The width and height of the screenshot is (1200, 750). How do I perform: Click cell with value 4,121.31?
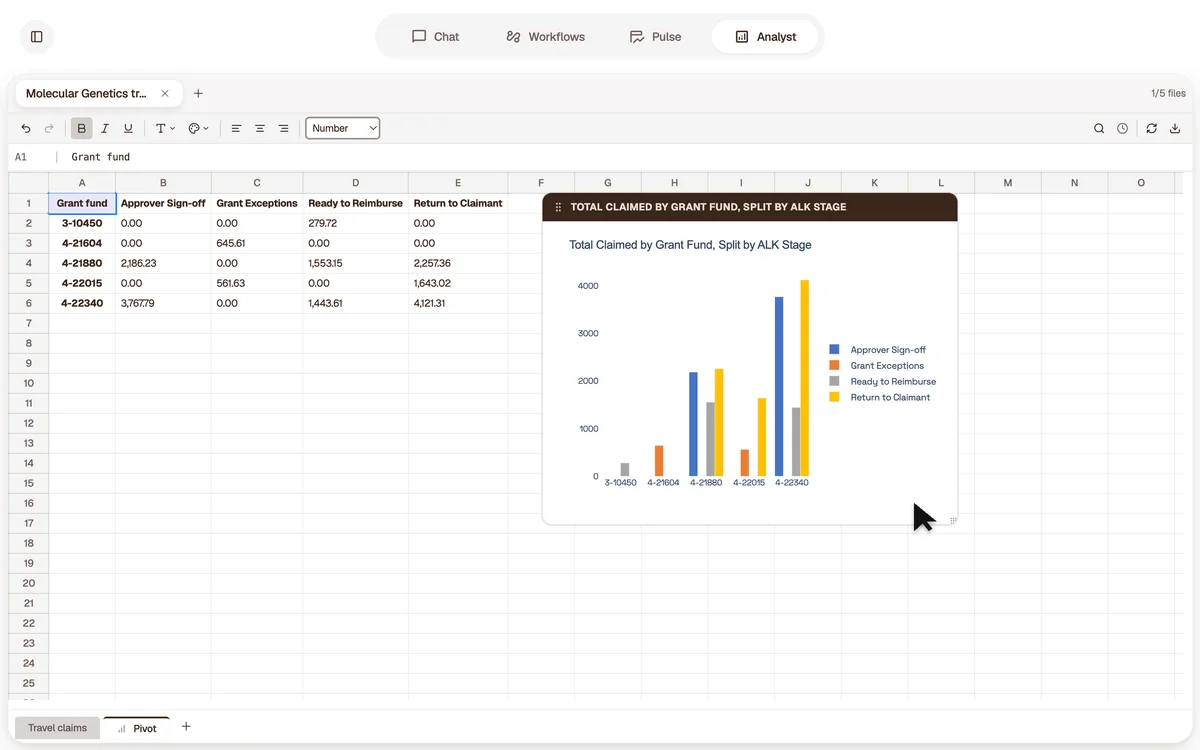(x=458, y=303)
